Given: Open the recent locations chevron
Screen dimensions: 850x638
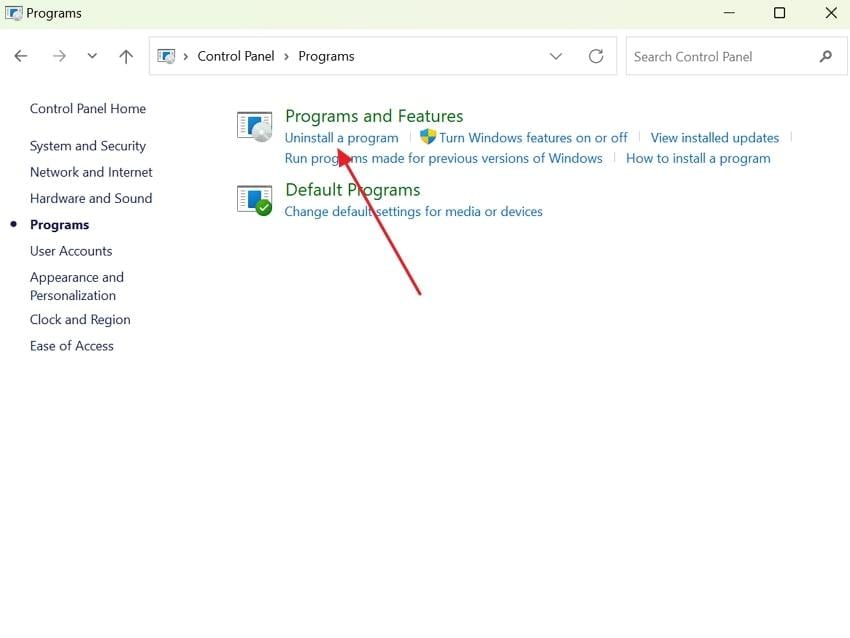Looking at the screenshot, I should tap(92, 55).
